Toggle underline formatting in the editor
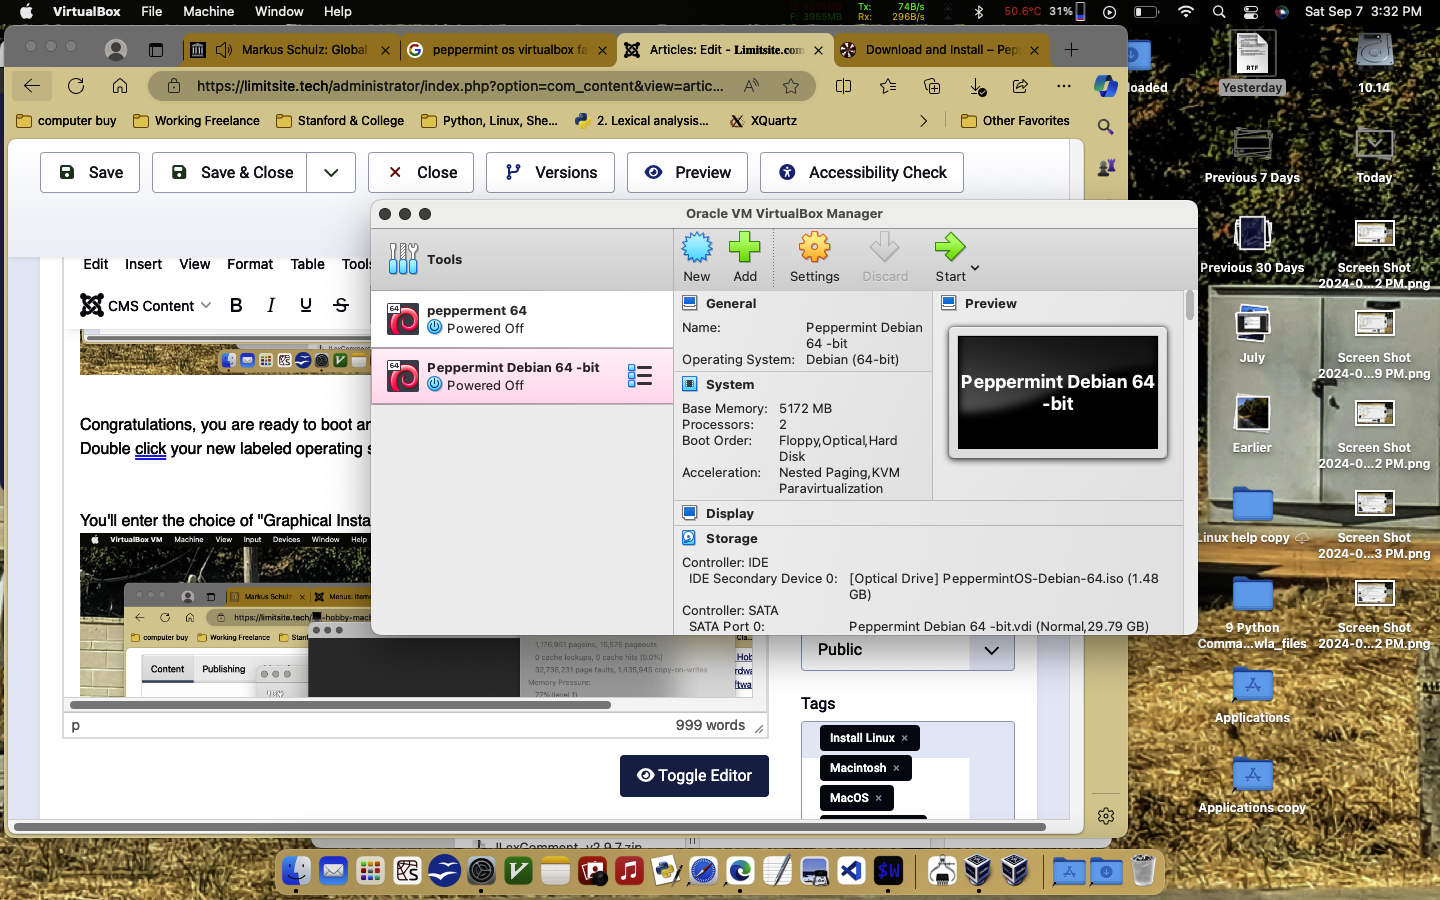This screenshot has height=900, width=1440. tap(306, 306)
